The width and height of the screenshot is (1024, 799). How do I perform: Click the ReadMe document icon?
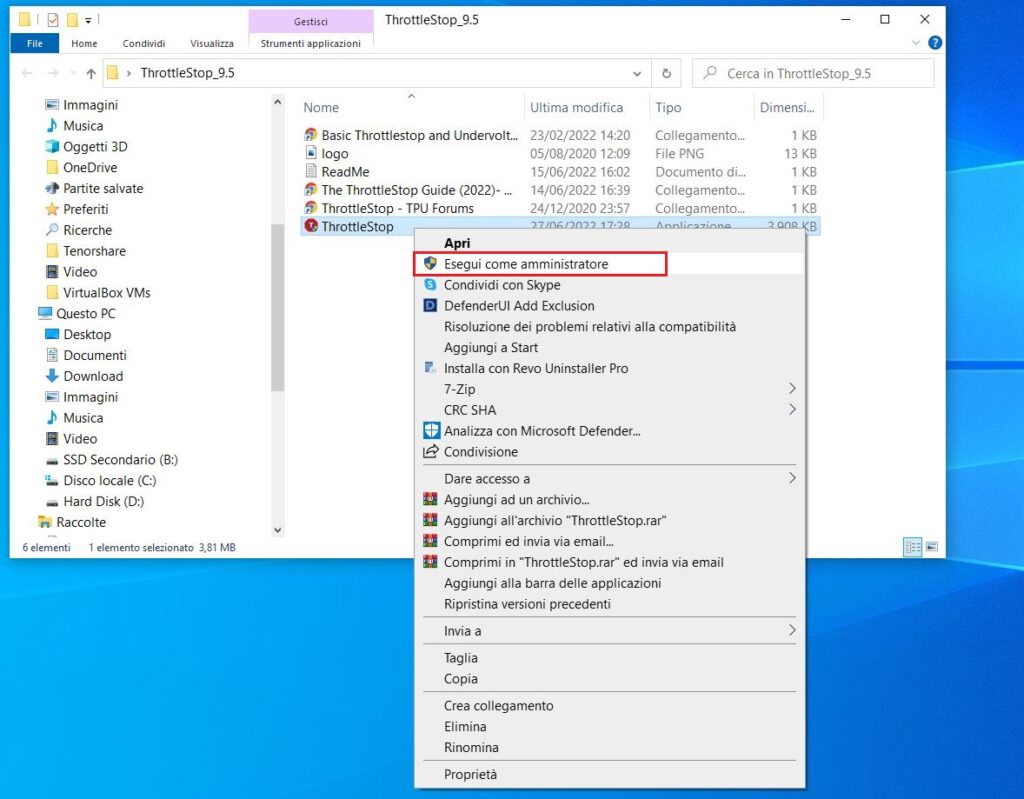click(311, 171)
